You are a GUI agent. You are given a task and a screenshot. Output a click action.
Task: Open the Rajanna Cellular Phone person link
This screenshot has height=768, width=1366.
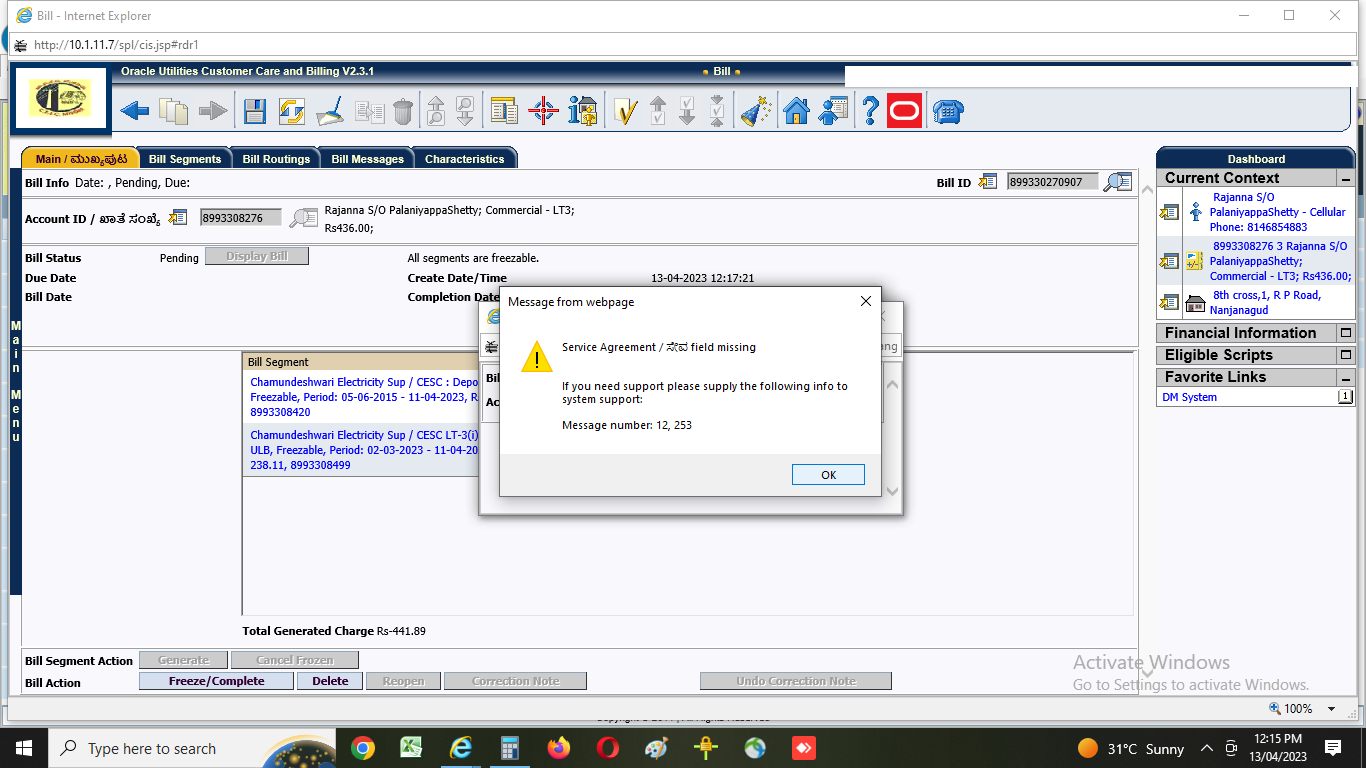pyautogui.click(x=1277, y=212)
